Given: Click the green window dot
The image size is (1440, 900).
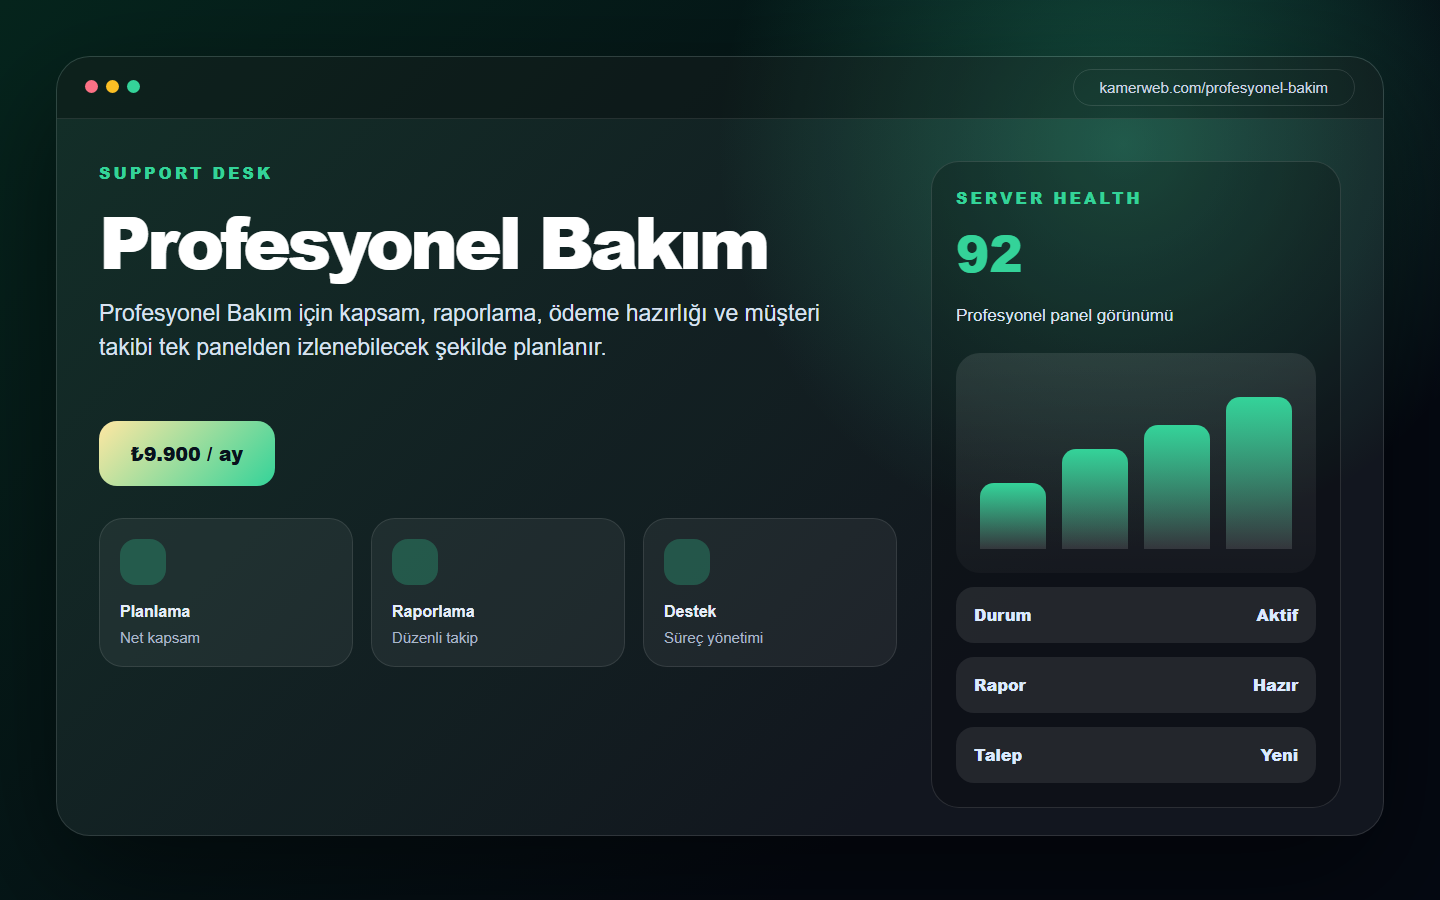Looking at the screenshot, I should (x=133, y=87).
